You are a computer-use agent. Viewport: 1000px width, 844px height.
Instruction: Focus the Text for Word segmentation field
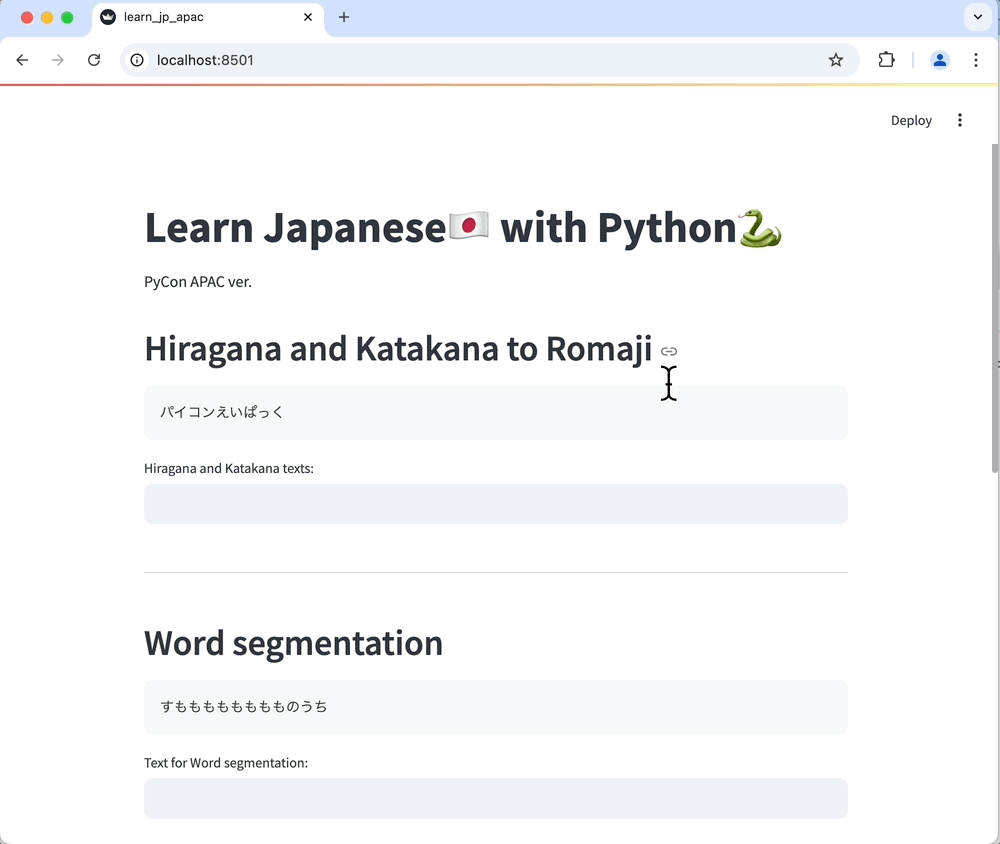coord(495,798)
